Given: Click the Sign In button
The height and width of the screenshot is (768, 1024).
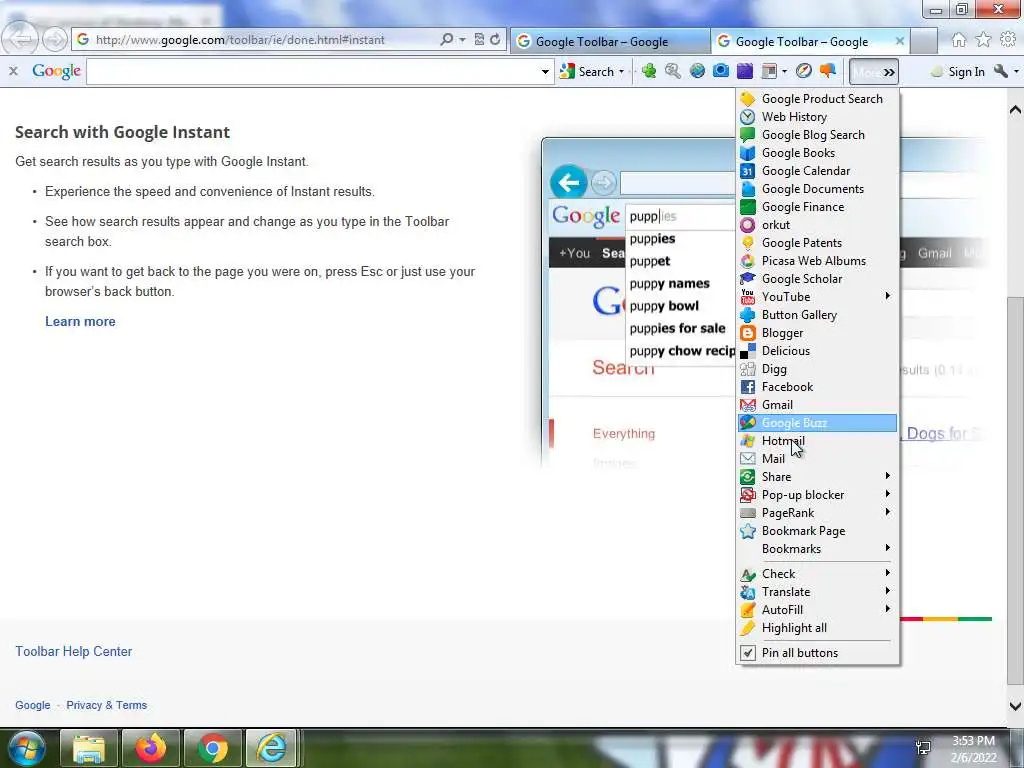Looking at the screenshot, I should pyautogui.click(x=959, y=72).
